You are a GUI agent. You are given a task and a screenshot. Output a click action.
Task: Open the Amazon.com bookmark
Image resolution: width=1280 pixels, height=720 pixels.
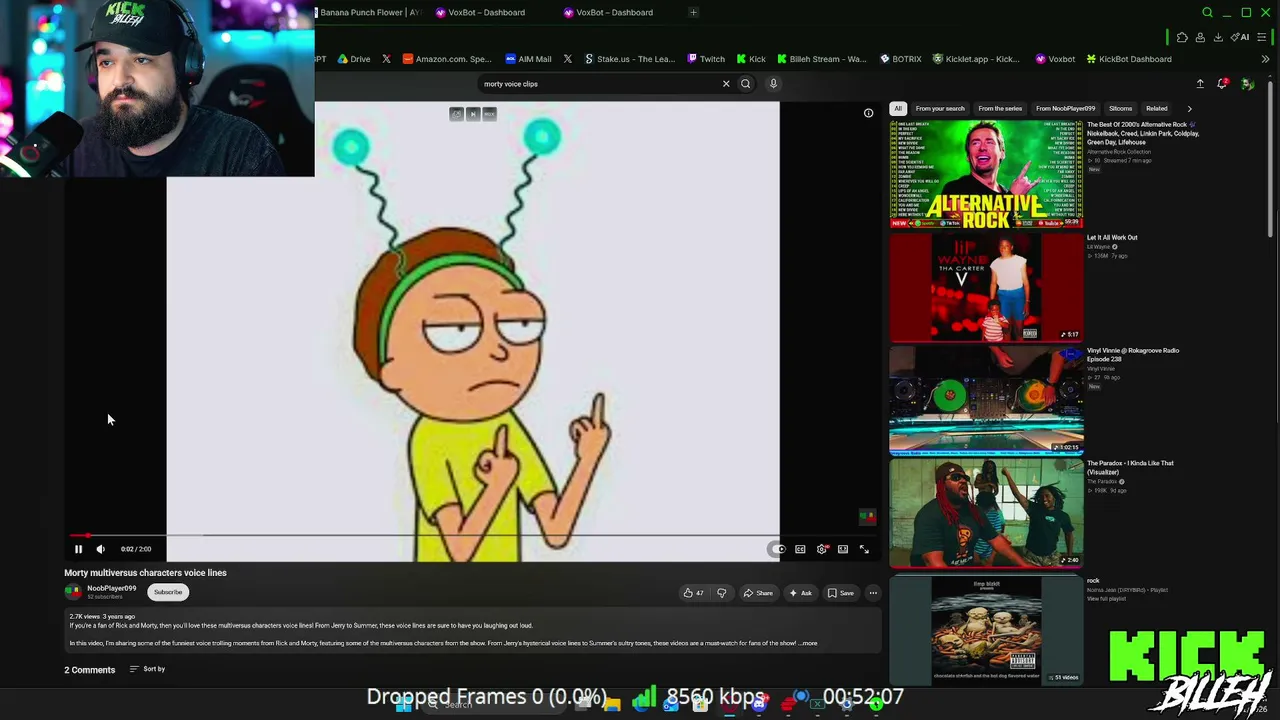(447, 59)
